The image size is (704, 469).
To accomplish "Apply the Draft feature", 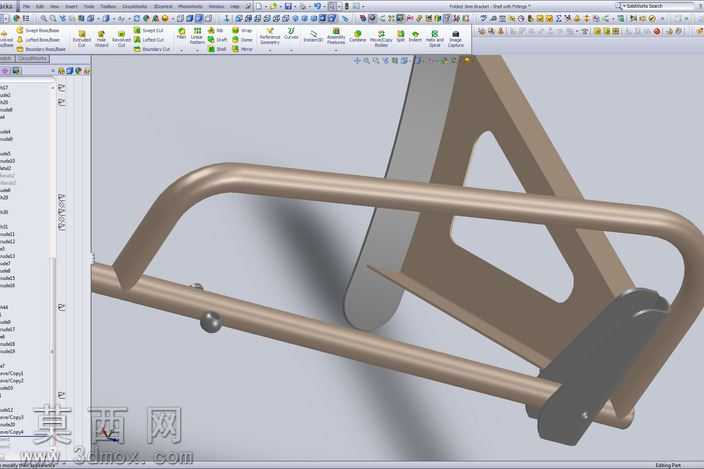I will (217, 39).
